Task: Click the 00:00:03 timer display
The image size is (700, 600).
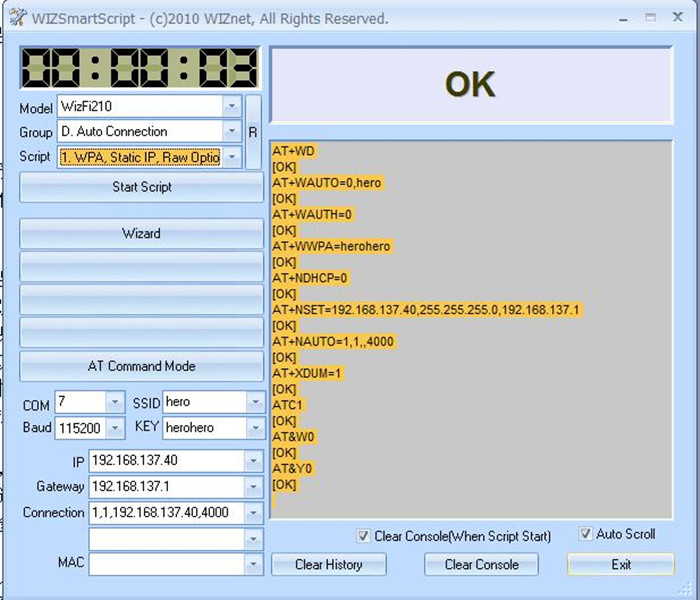Action: (140, 68)
